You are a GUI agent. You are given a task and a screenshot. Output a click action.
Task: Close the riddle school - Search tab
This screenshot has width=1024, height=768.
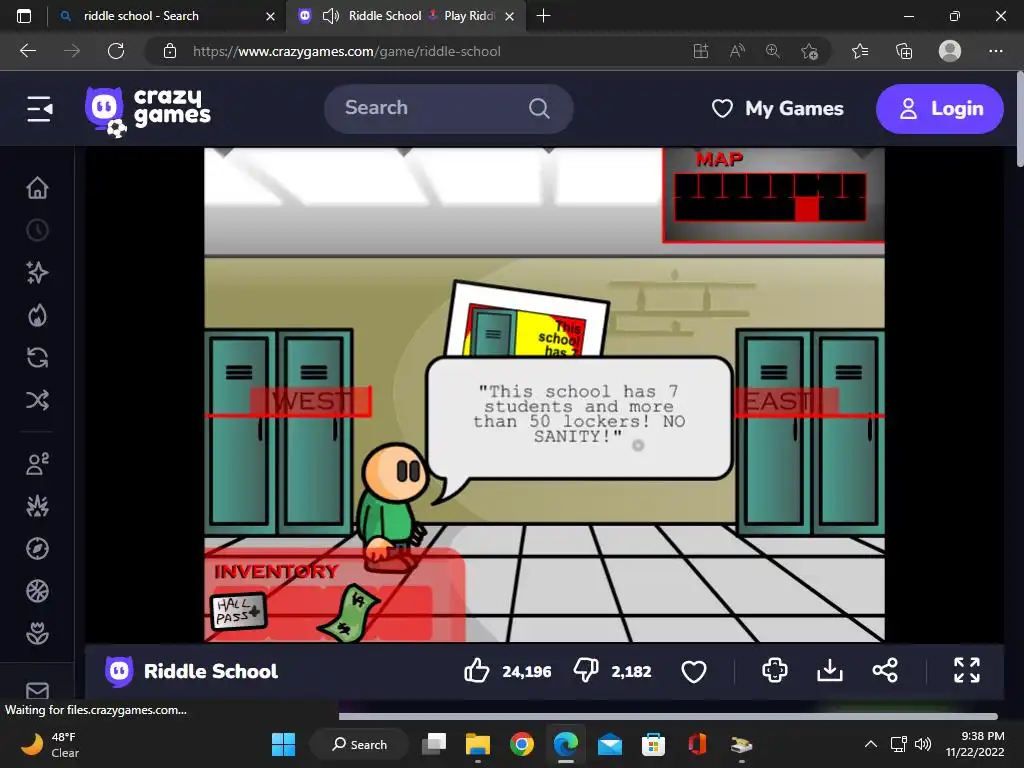(x=270, y=16)
